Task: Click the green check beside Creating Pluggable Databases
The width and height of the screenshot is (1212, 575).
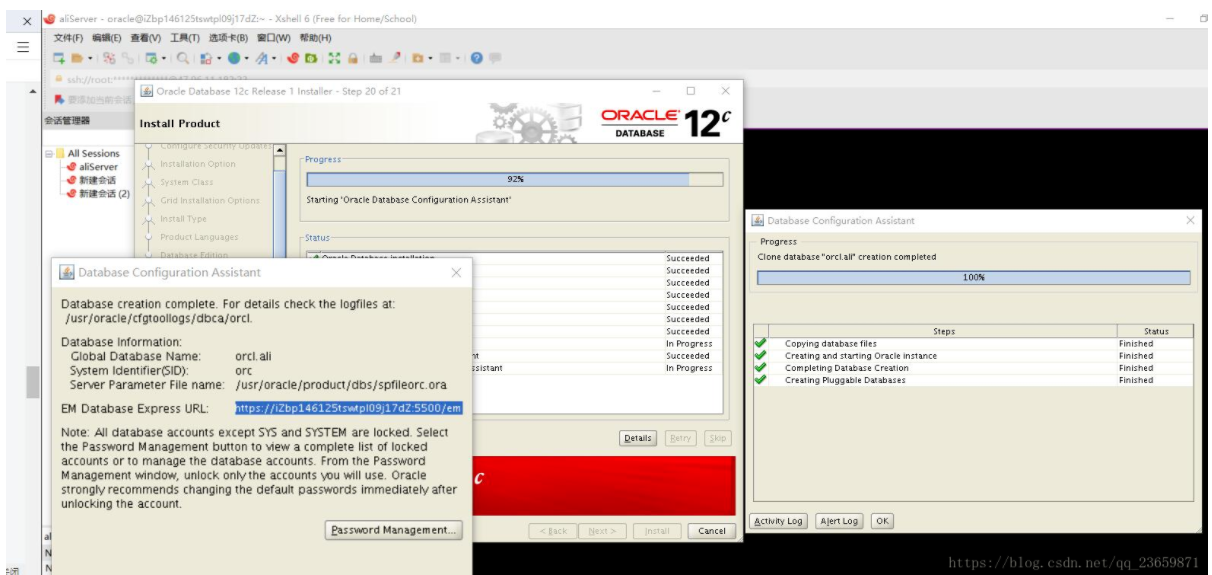Action: coord(761,380)
